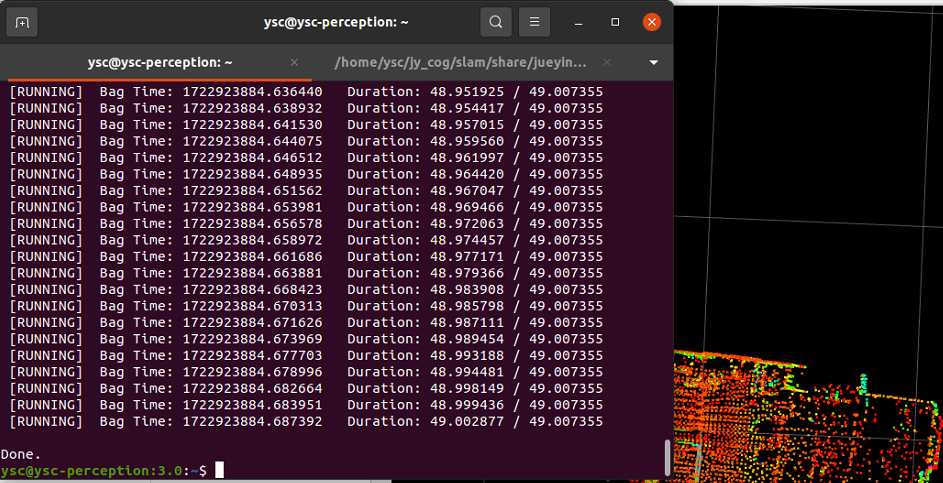Close the /home/ysc/jy_cog/slam tab
This screenshot has width=943, height=483.
(607, 63)
